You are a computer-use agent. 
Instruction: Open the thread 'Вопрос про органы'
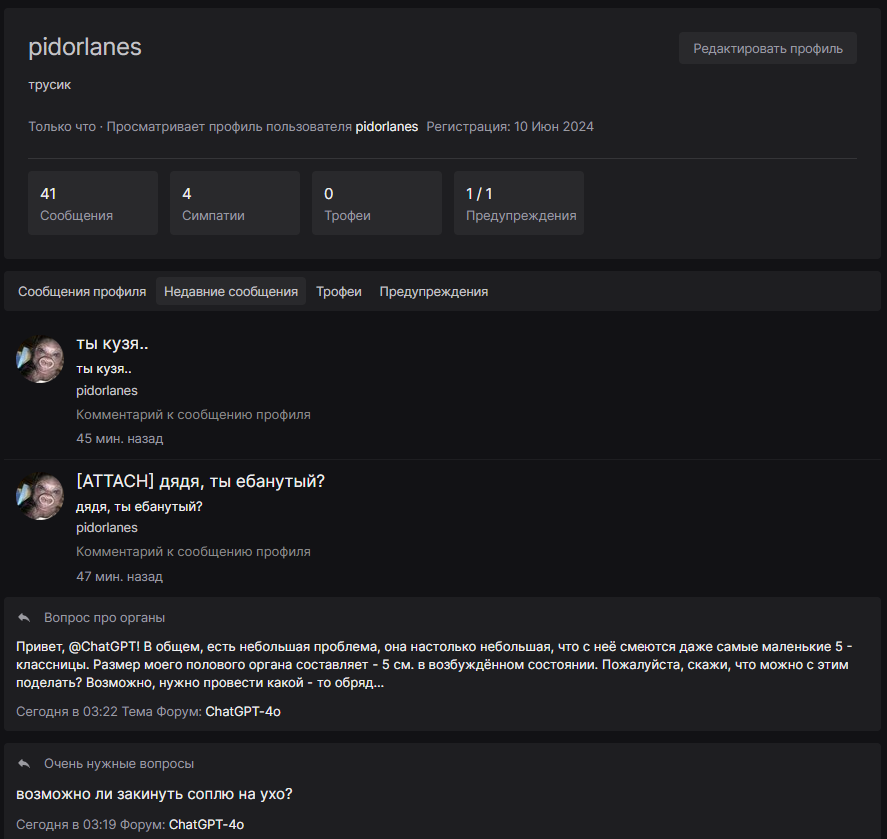click(x=105, y=618)
